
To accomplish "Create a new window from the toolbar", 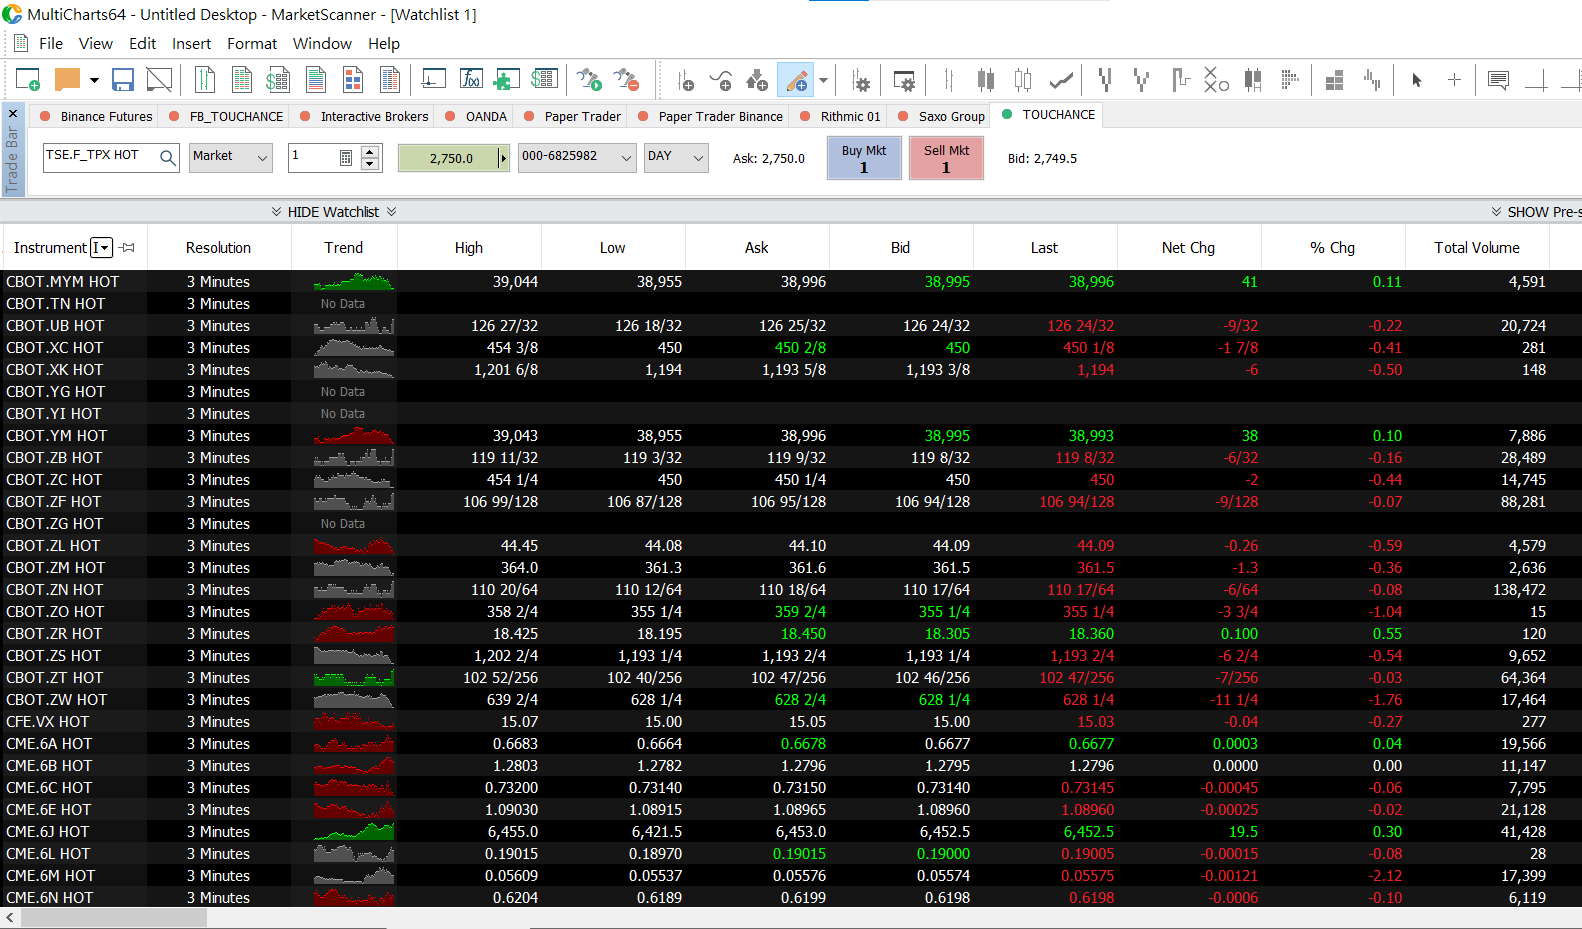I will 28,80.
